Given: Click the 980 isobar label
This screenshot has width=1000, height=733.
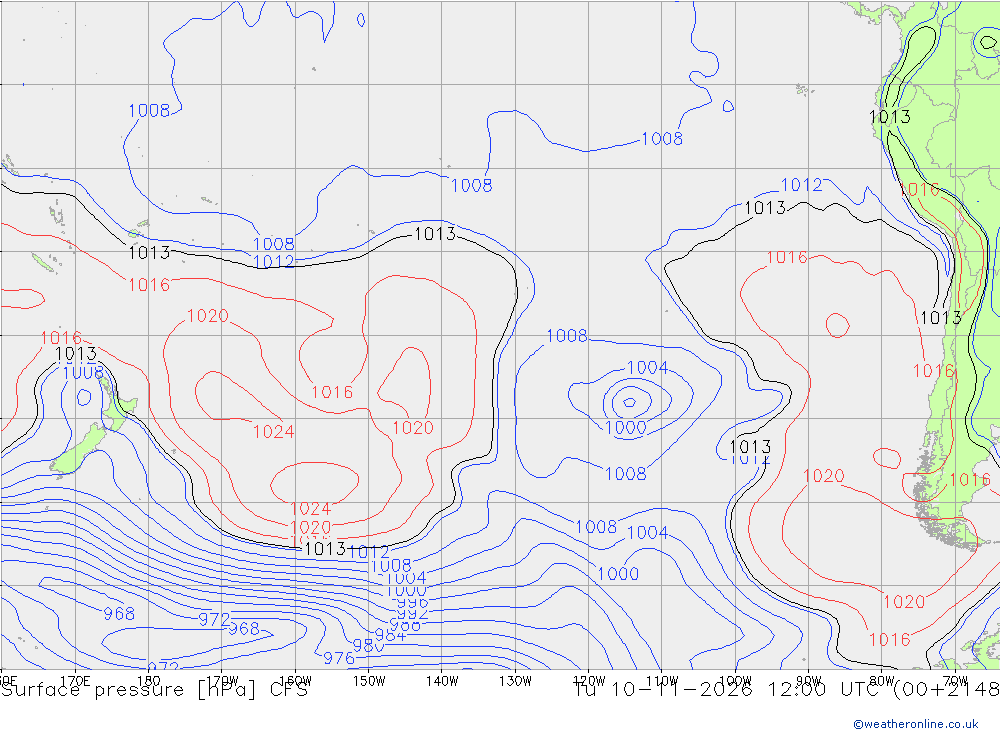Looking at the screenshot, I should tap(368, 646).
